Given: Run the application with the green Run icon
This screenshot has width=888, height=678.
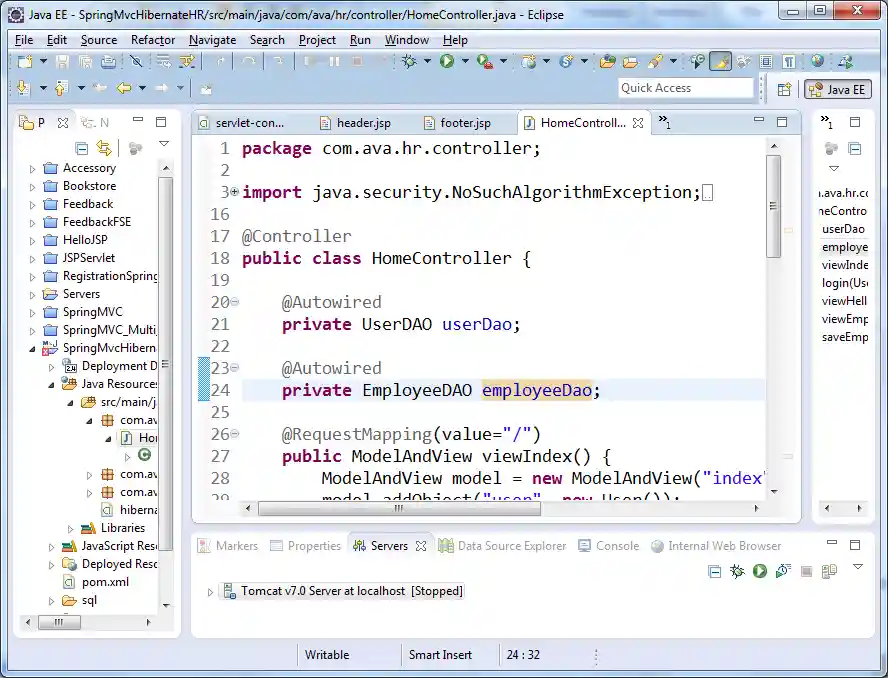Looking at the screenshot, I should click(x=447, y=62).
